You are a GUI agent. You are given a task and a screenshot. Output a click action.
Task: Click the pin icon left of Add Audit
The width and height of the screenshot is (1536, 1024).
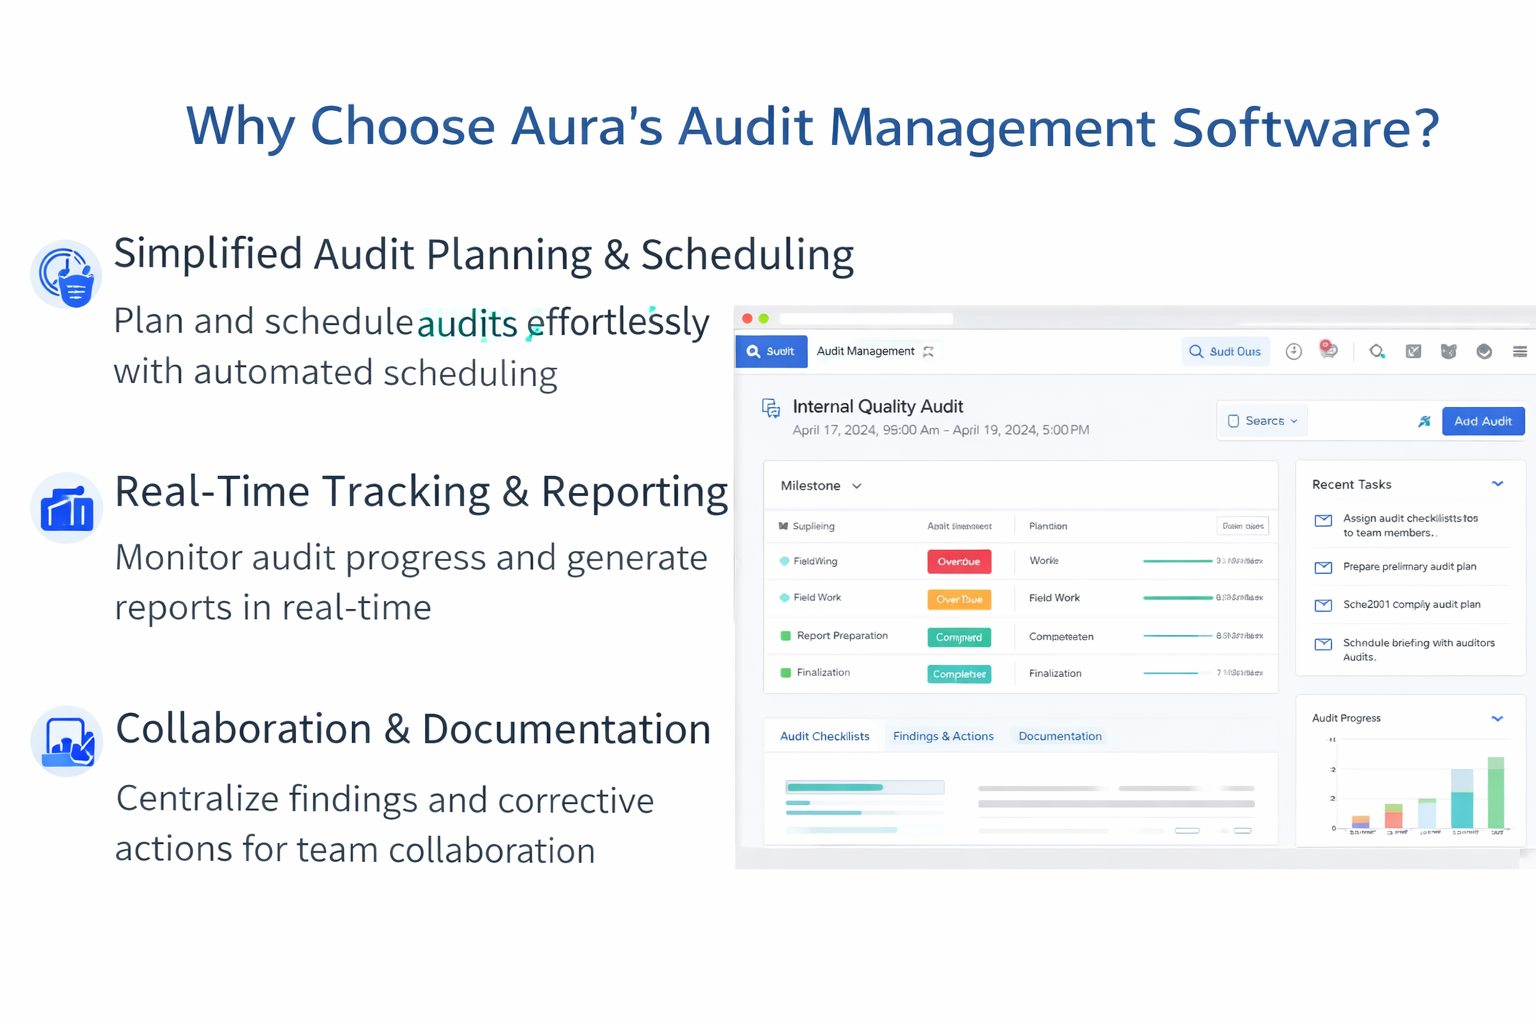(1424, 421)
